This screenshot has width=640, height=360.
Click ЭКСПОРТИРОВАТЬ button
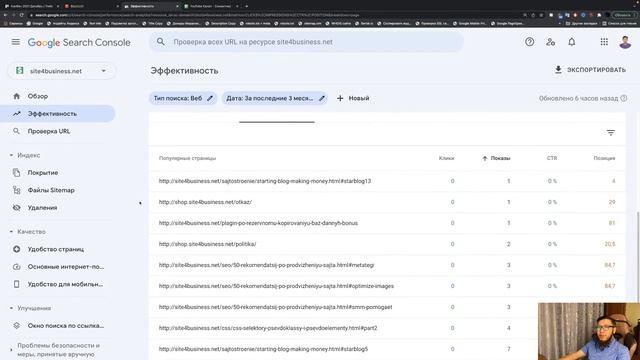(590, 70)
